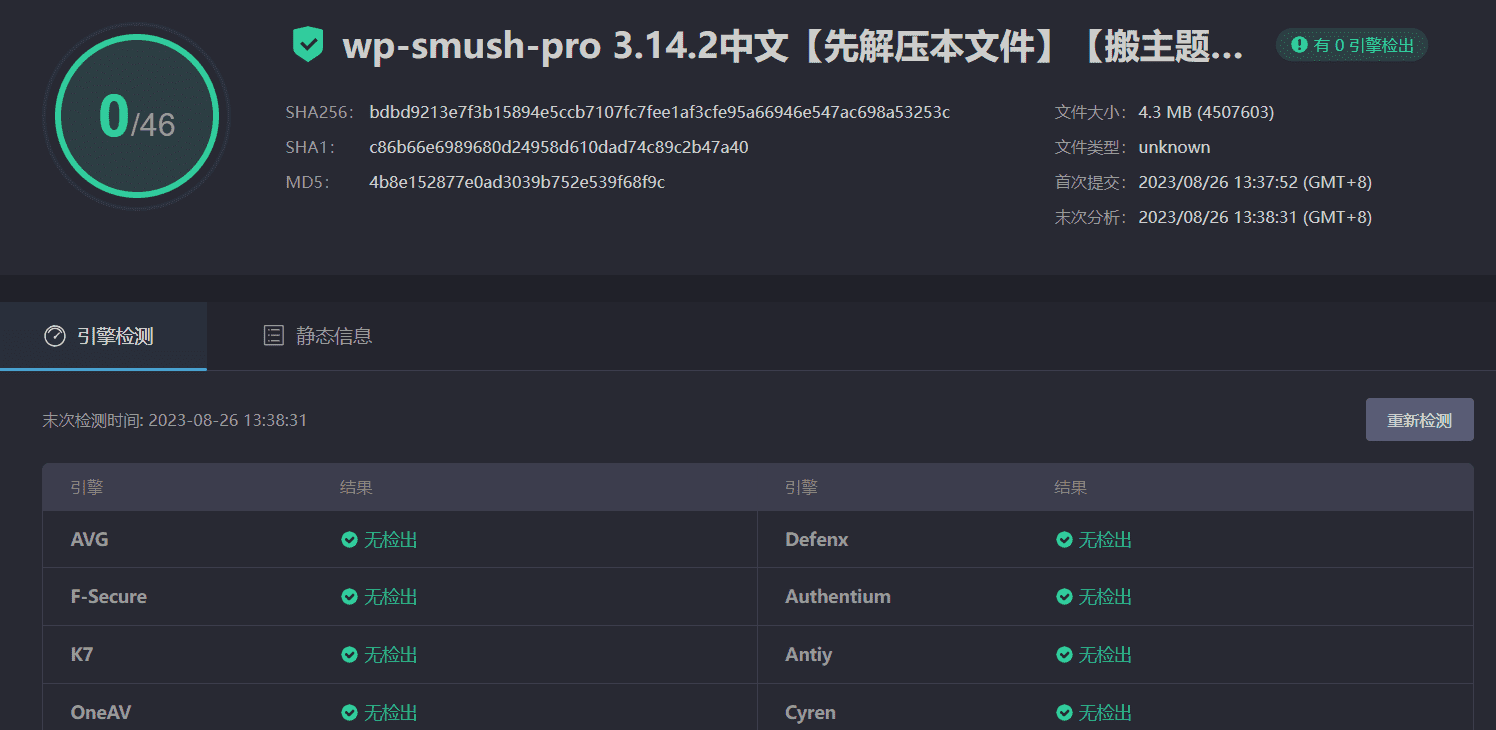Click the exclamation icon in the detection badge
Viewport: 1496px width, 730px height.
click(x=1299, y=45)
